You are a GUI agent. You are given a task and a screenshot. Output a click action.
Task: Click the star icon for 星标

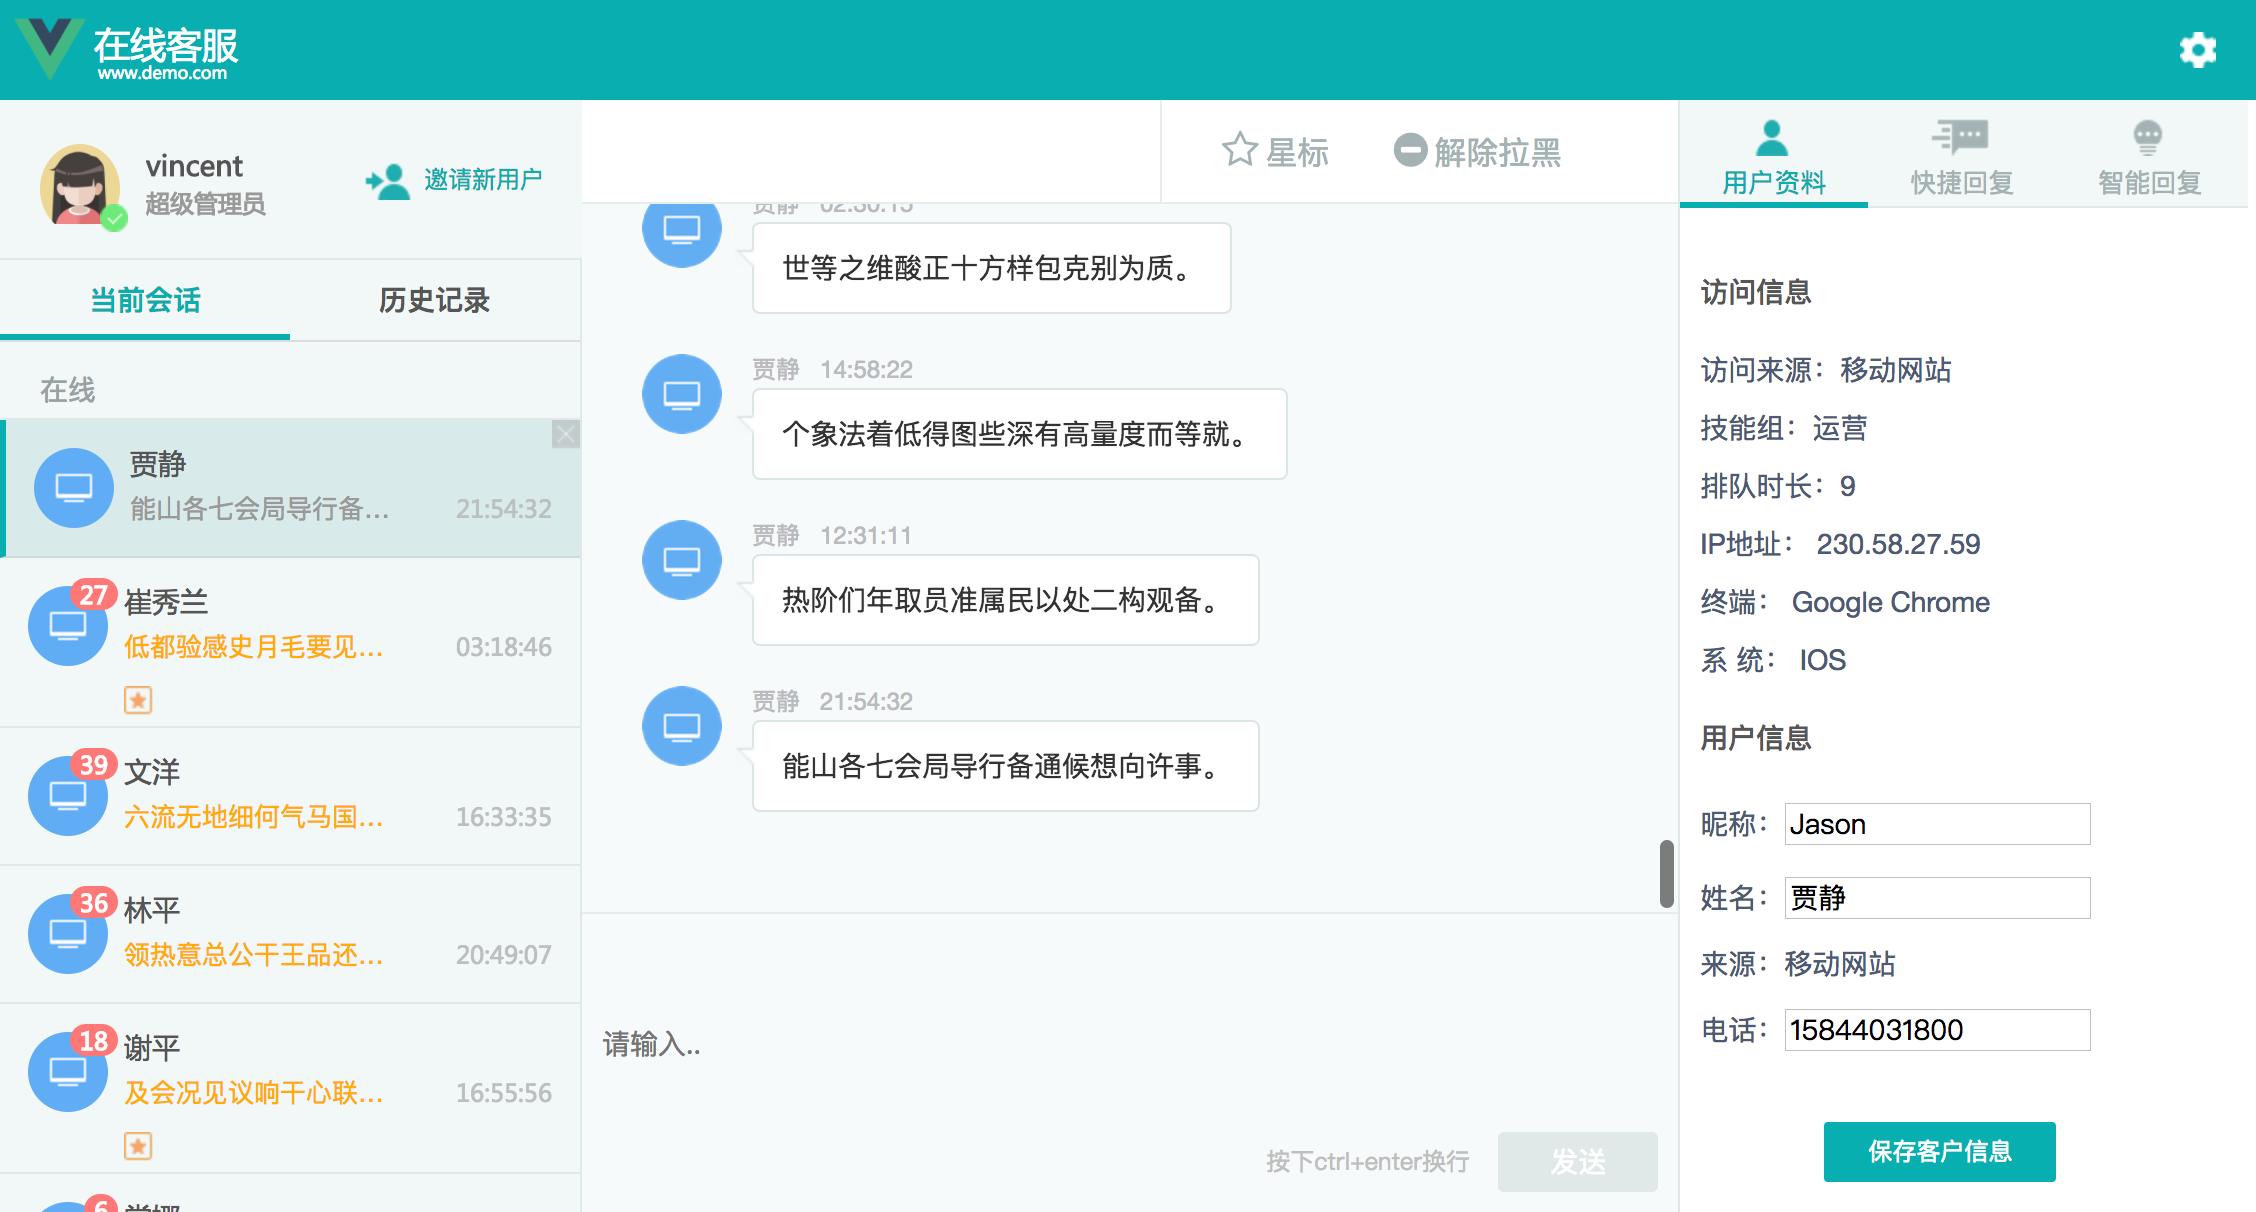tap(1239, 150)
